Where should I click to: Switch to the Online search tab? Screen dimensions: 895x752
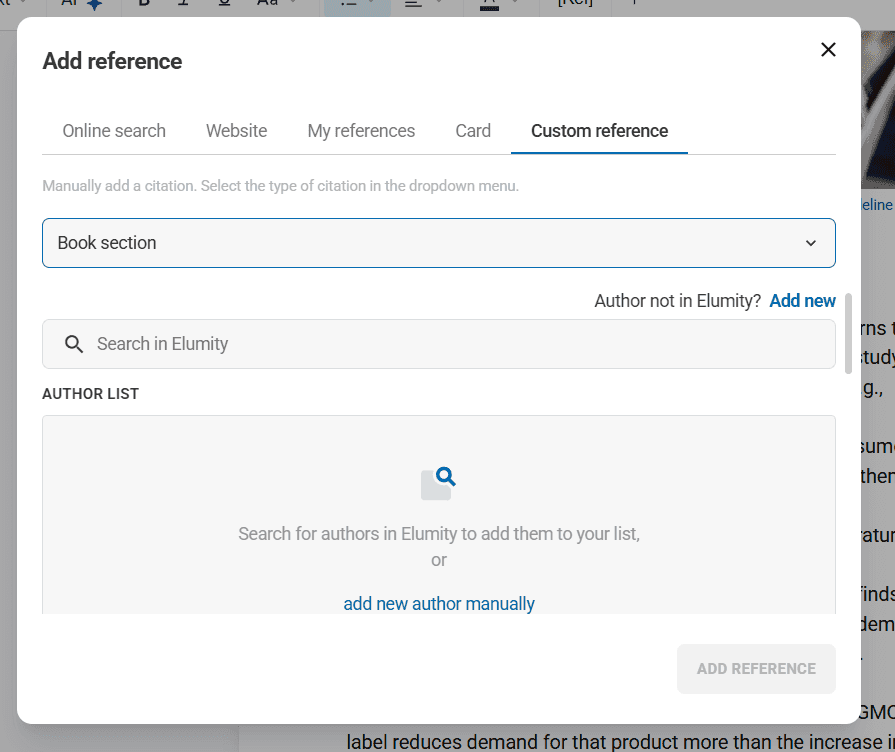[x=114, y=131]
